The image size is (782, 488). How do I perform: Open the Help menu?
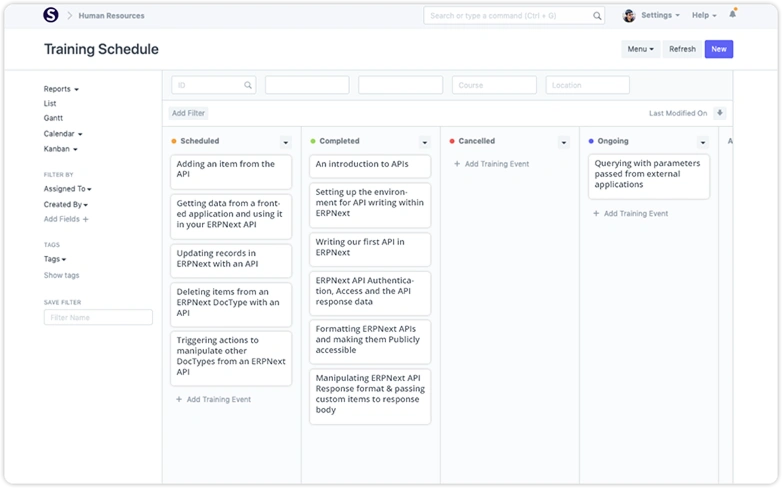[704, 16]
